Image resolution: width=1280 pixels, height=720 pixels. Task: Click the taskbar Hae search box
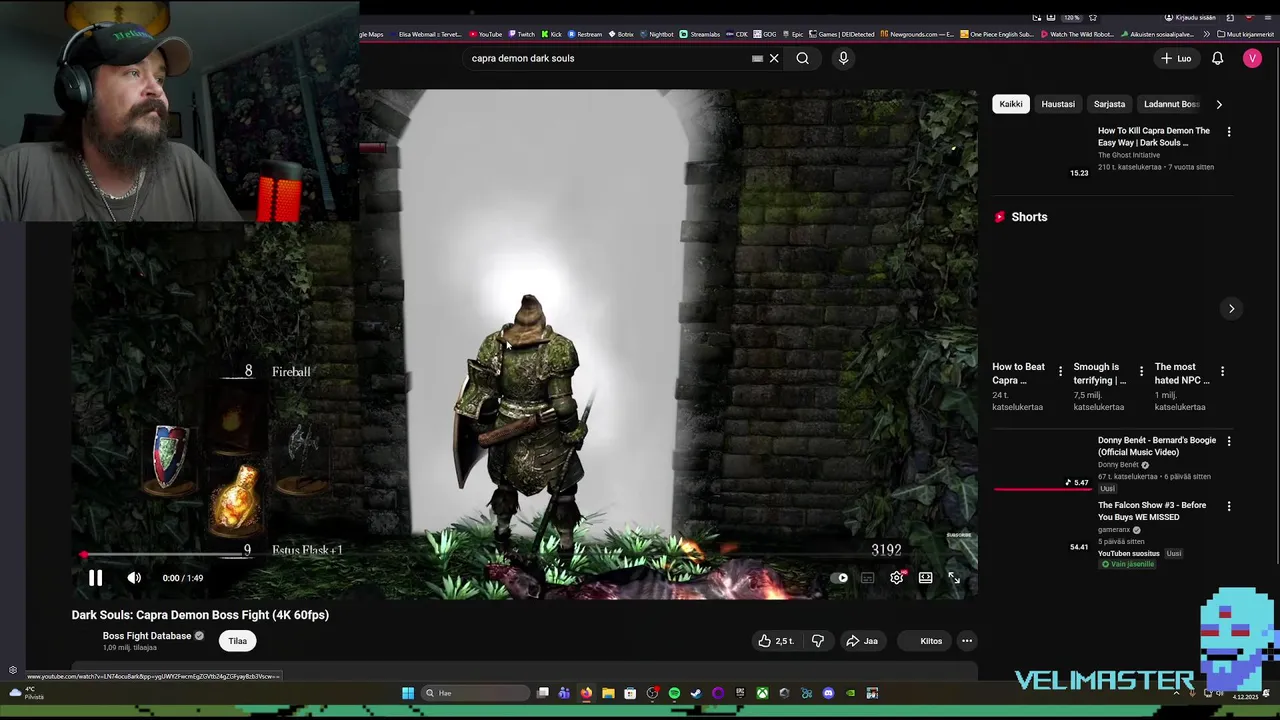(475, 693)
